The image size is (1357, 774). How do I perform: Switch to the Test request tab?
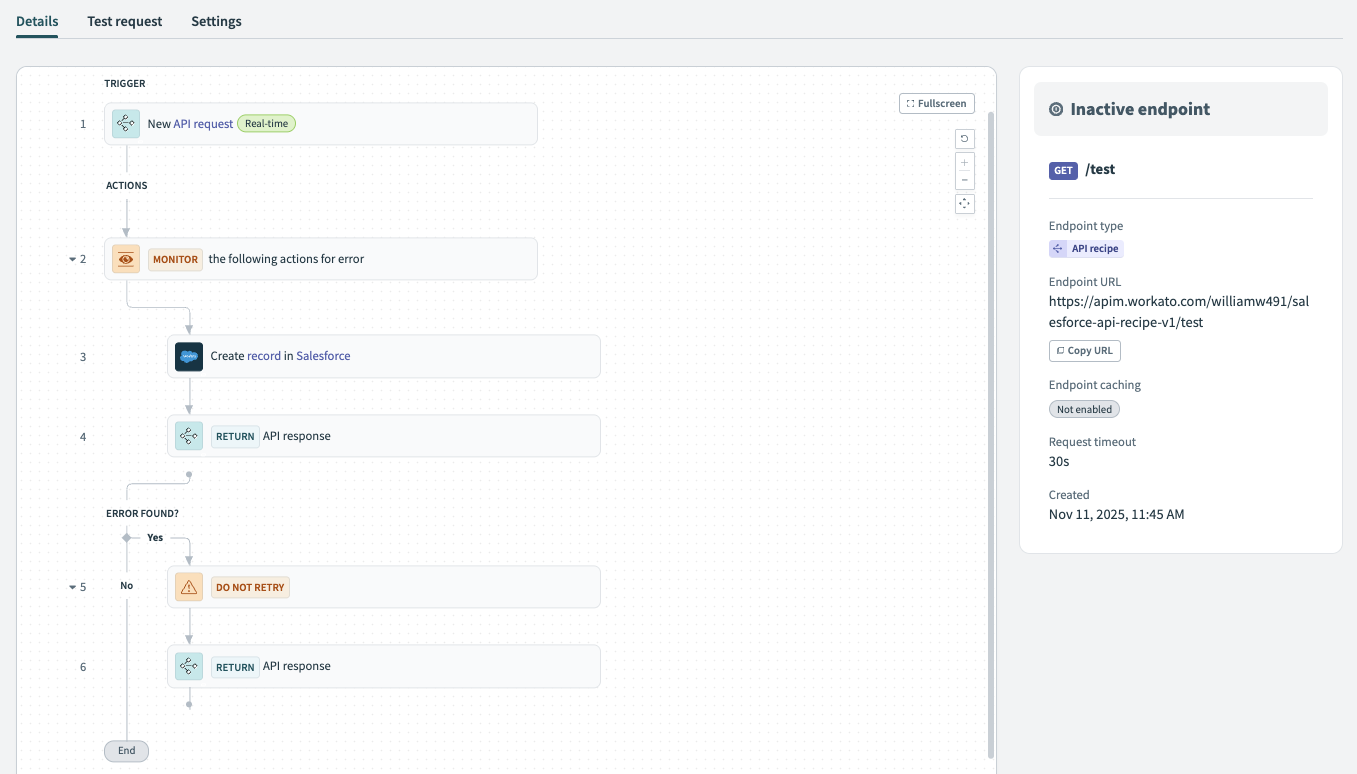point(124,21)
